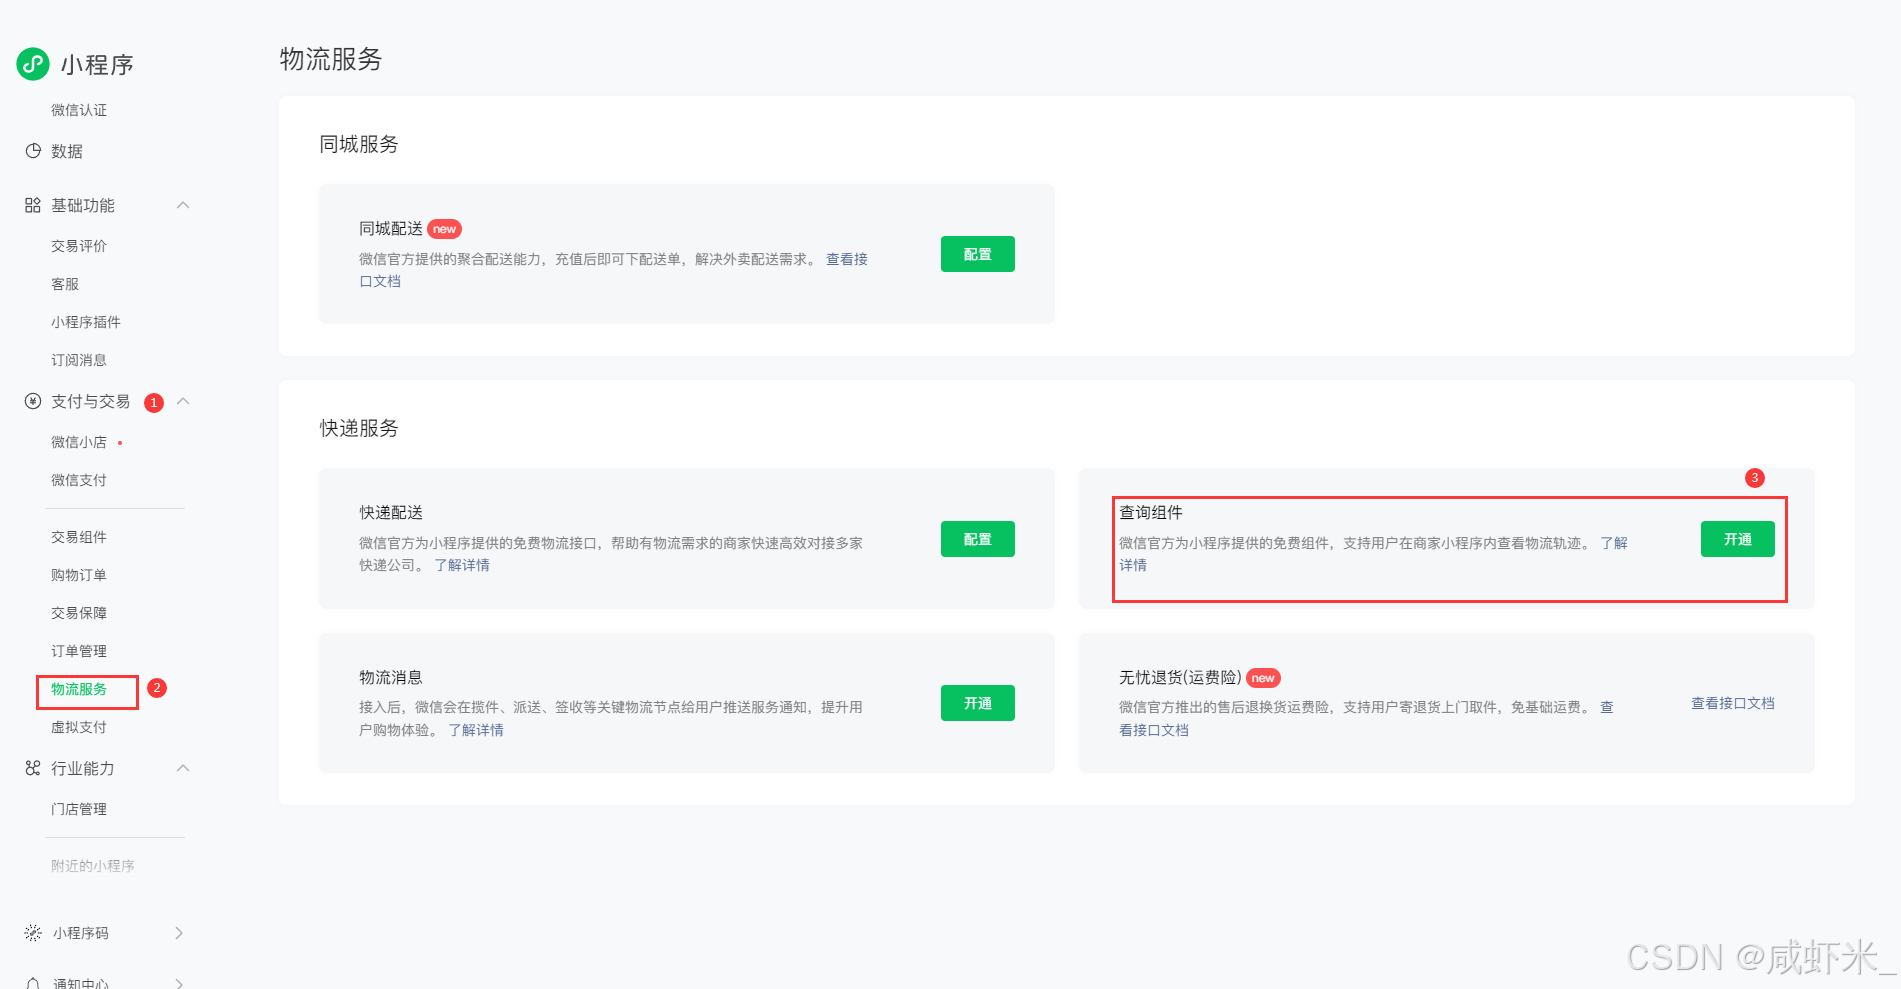
Task: Open 订阅消息 settings
Action: click(79, 360)
